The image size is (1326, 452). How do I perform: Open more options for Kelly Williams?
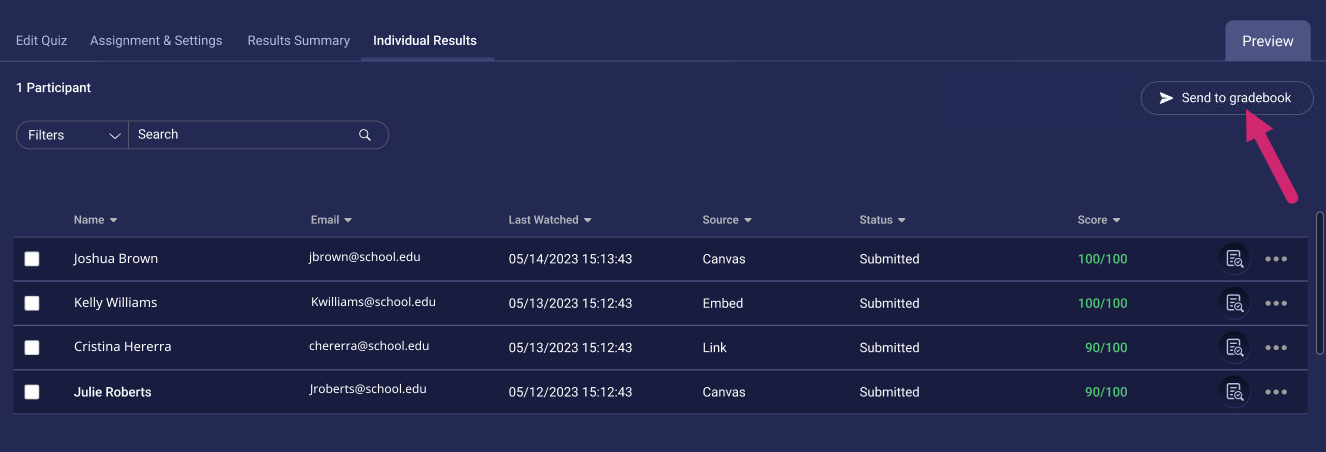(1276, 303)
